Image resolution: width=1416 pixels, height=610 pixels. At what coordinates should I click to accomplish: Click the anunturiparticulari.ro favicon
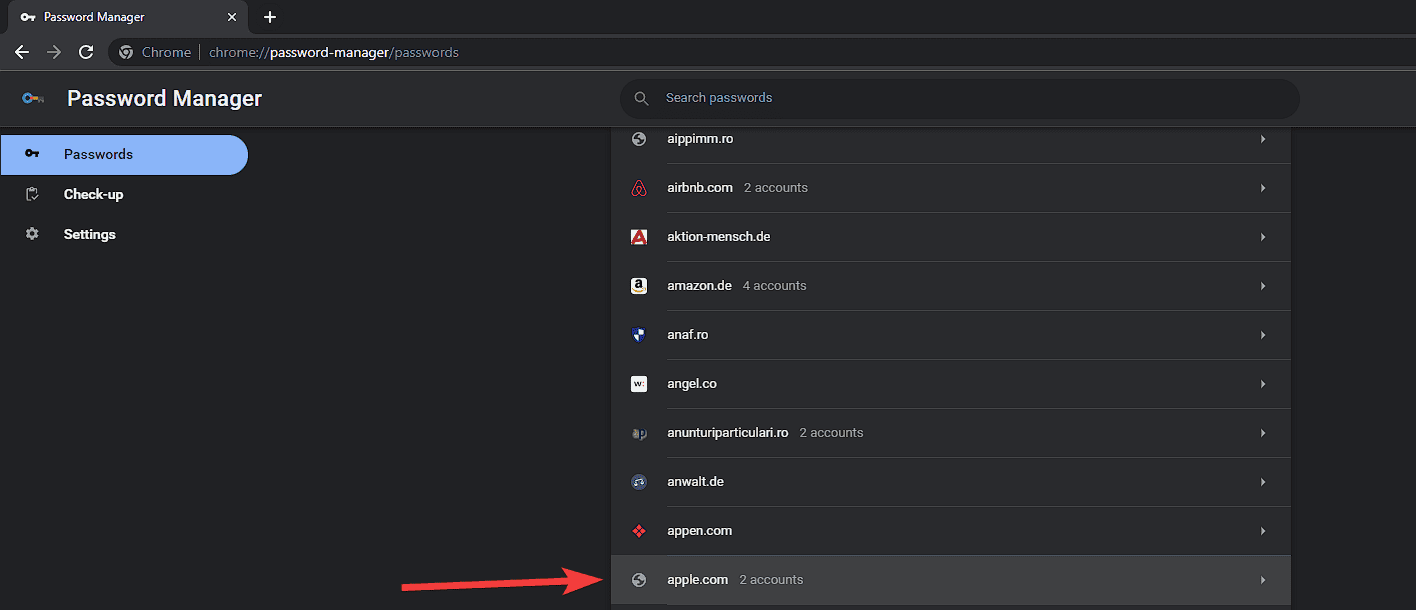pyautogui.click(x=639, y=433)
